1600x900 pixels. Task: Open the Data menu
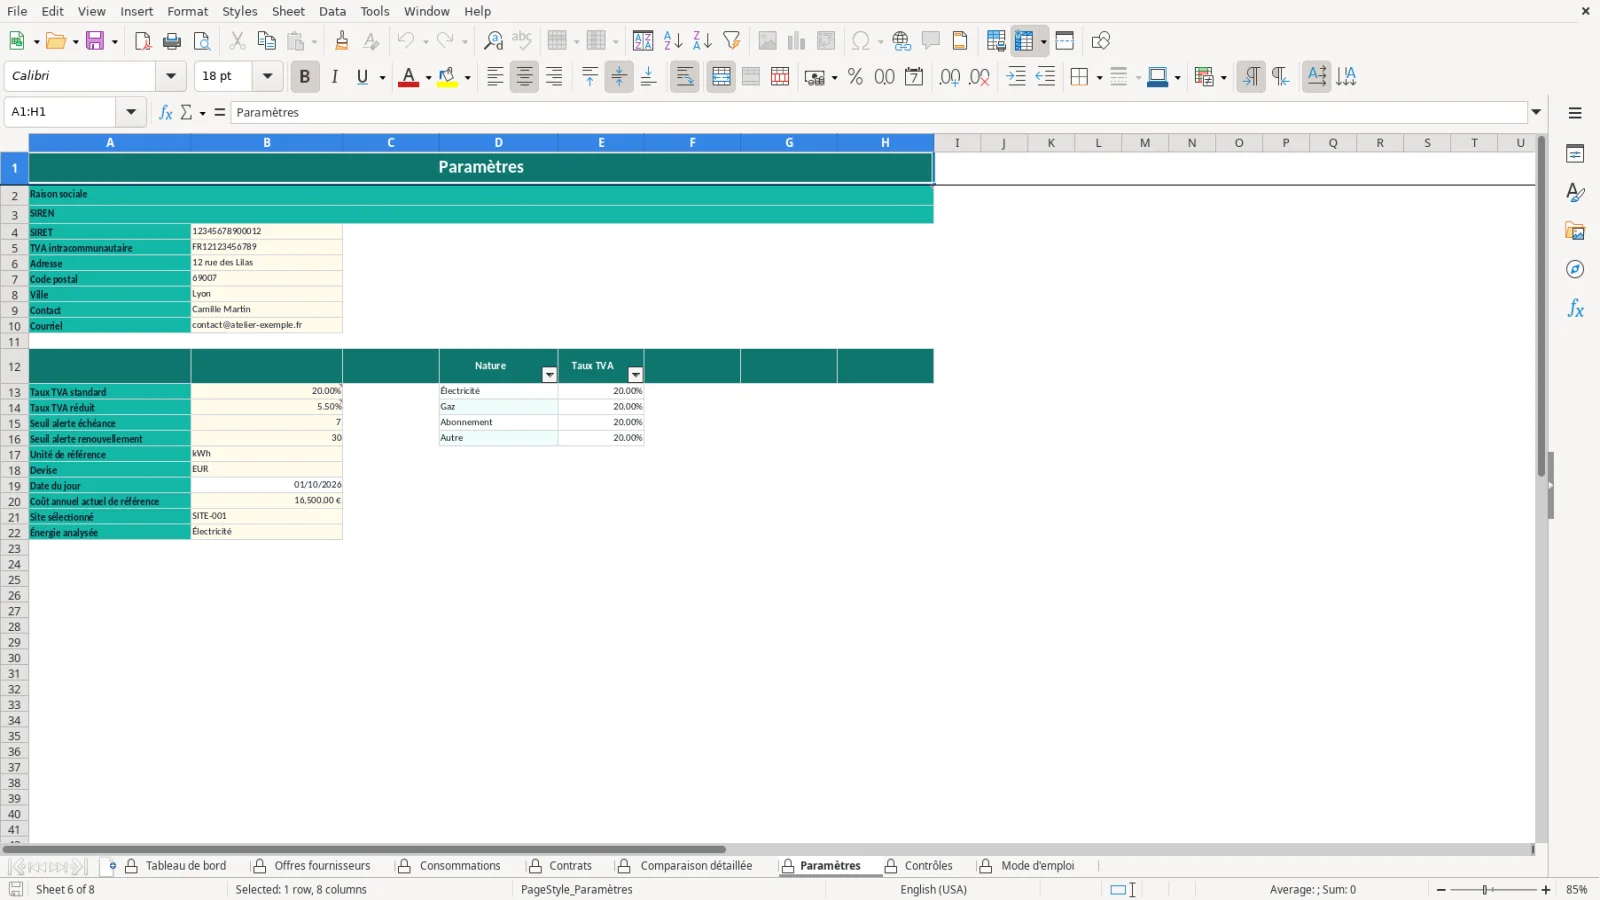click(x=332, y=11)
